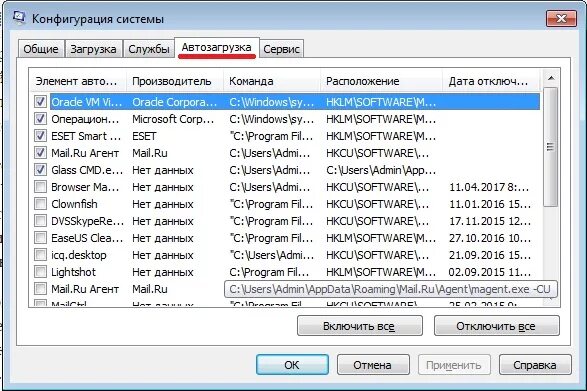Enable the Clownfish startup checkbox
This screenshot has width=587, height=391.
40,204
